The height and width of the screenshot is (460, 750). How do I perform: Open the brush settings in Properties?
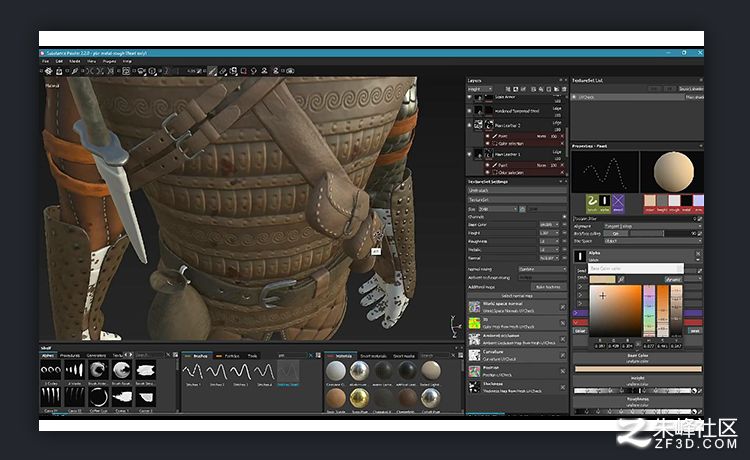(x=592, y=203)
